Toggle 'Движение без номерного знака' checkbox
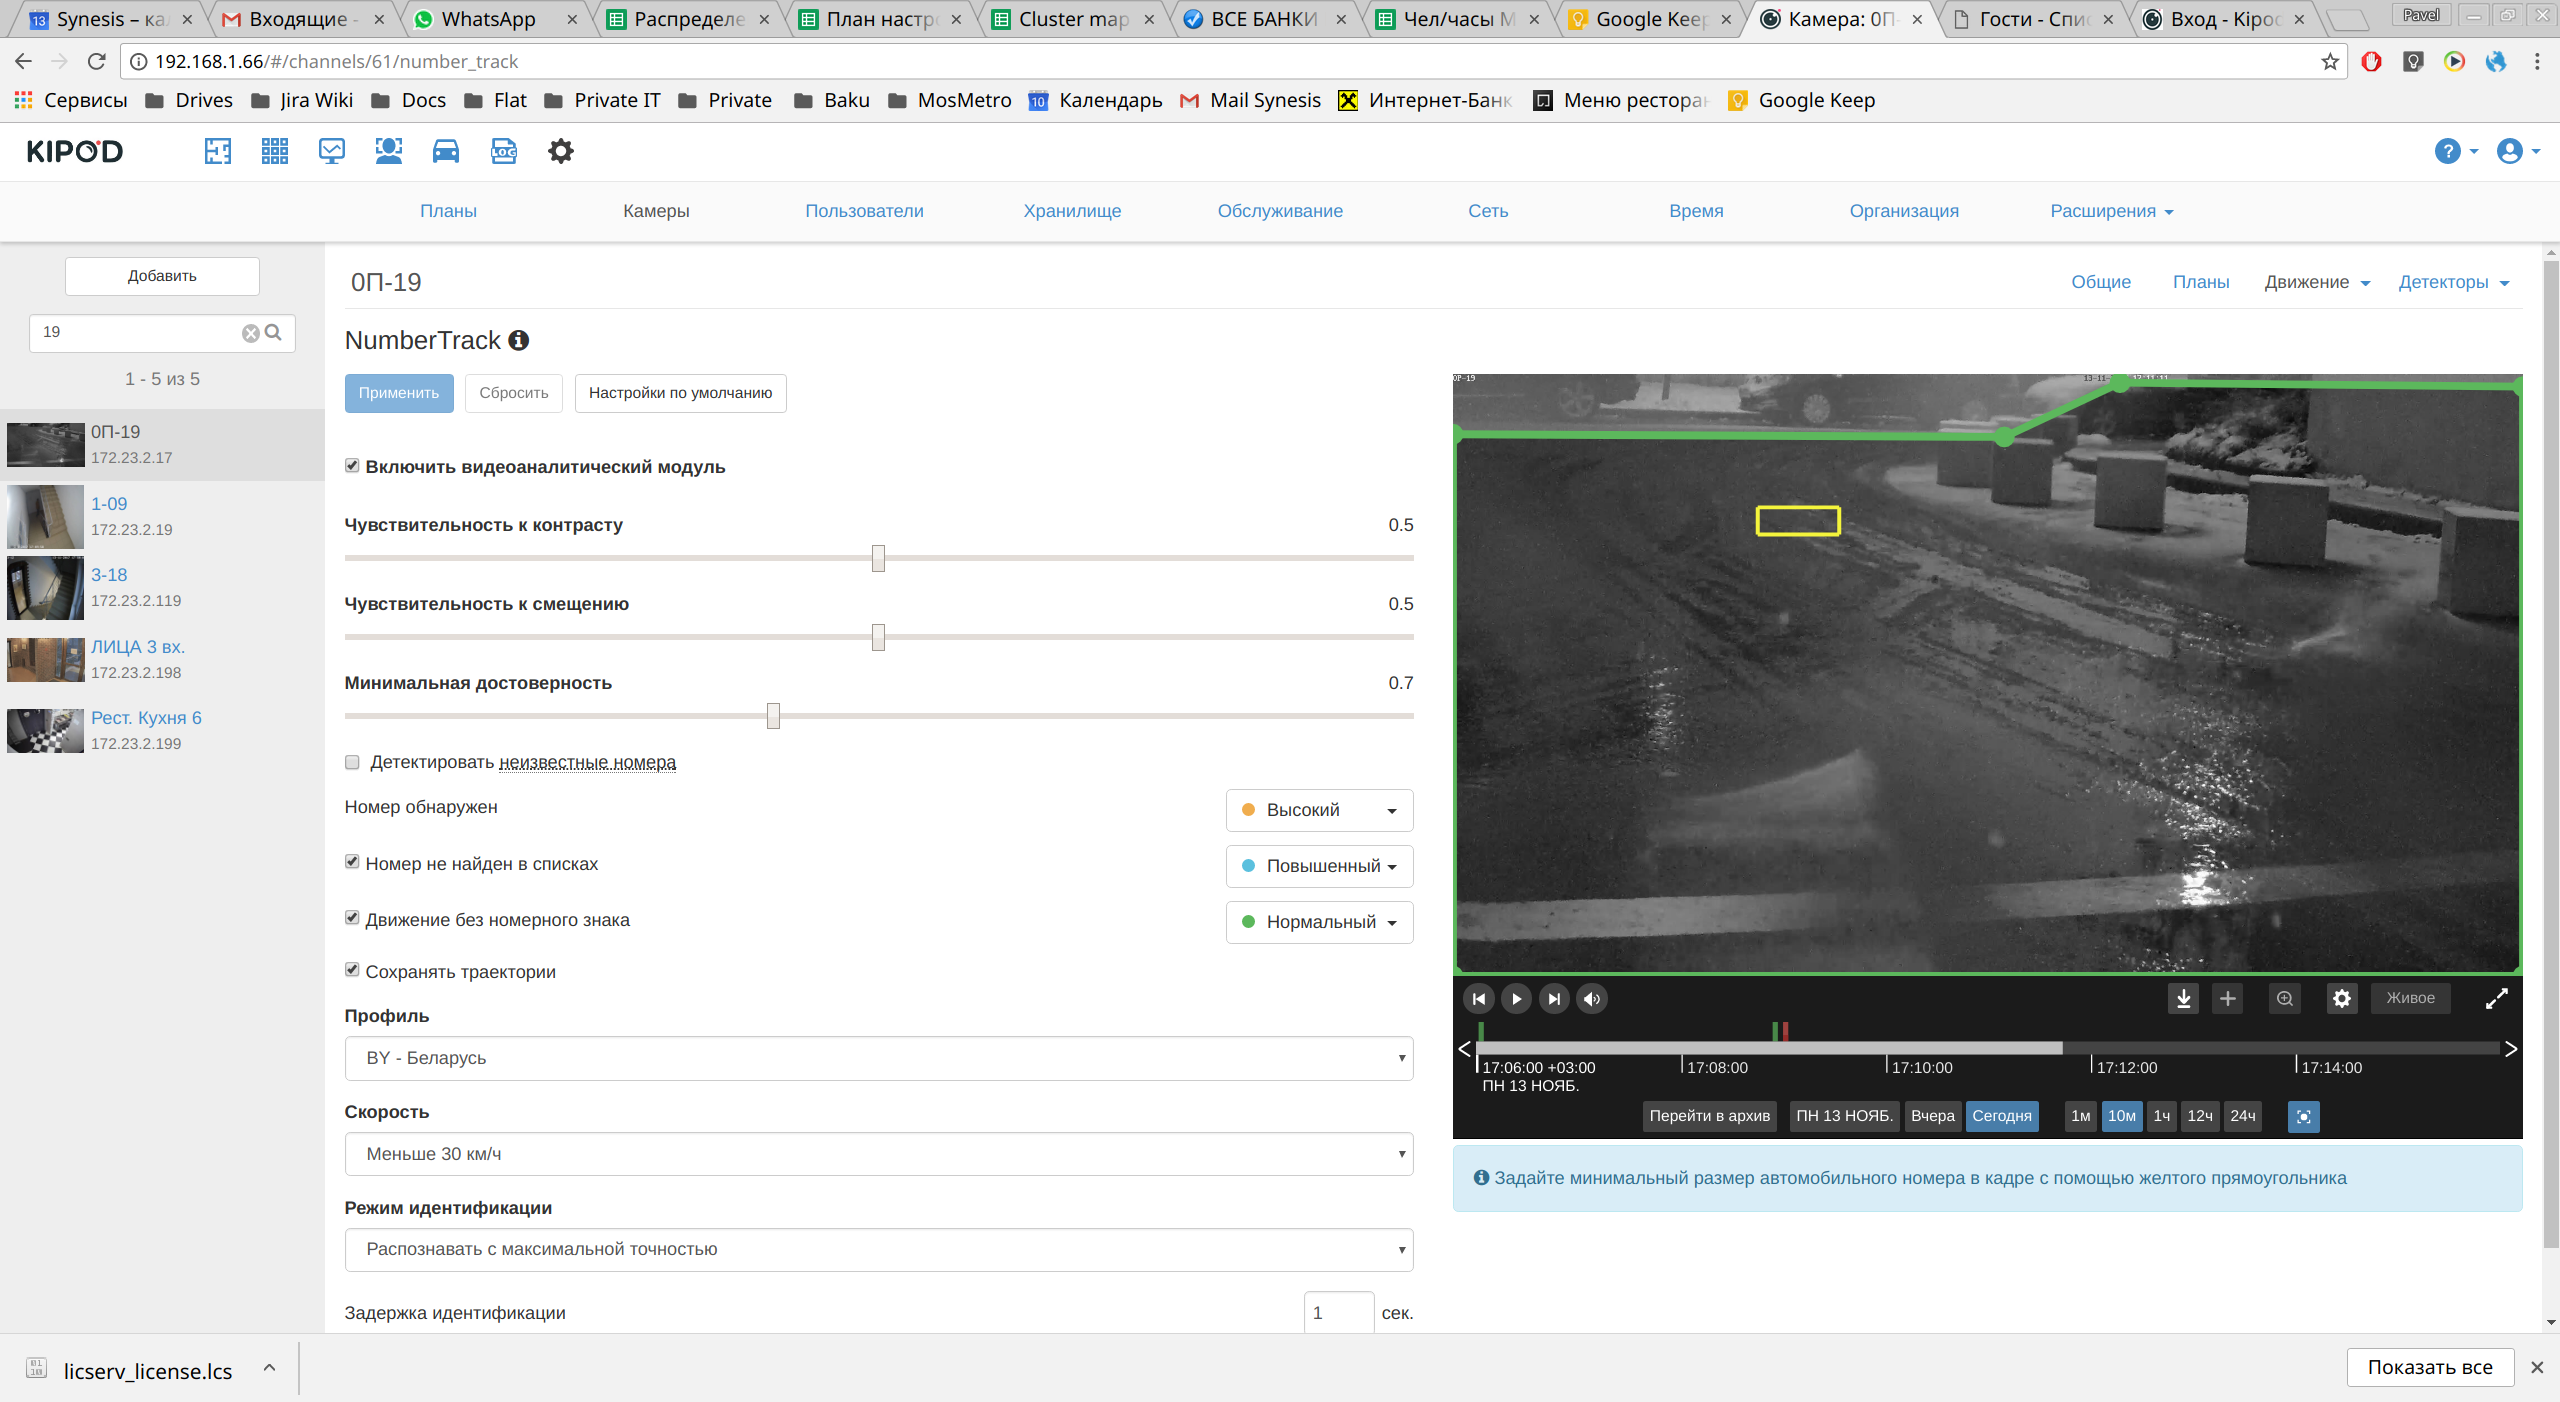 click(x=352, y=918)
